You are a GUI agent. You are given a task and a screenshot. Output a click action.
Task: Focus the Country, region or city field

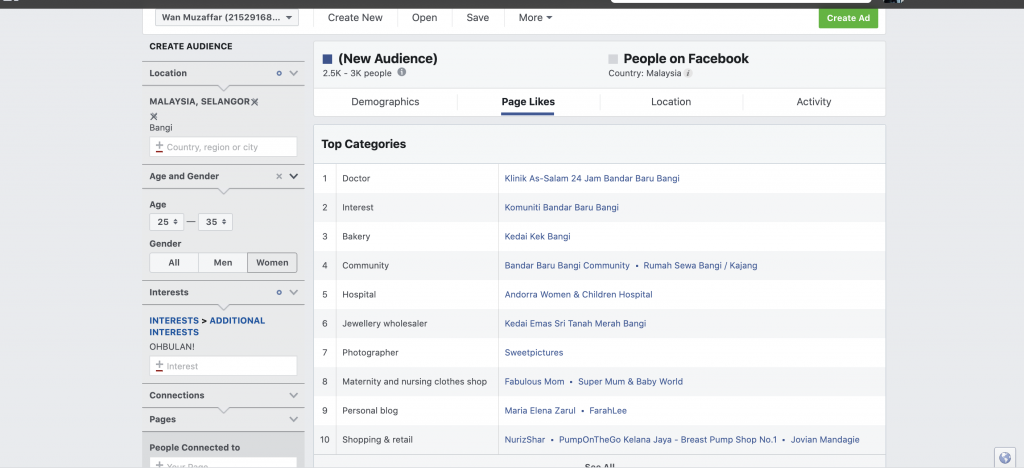[223, 147]
